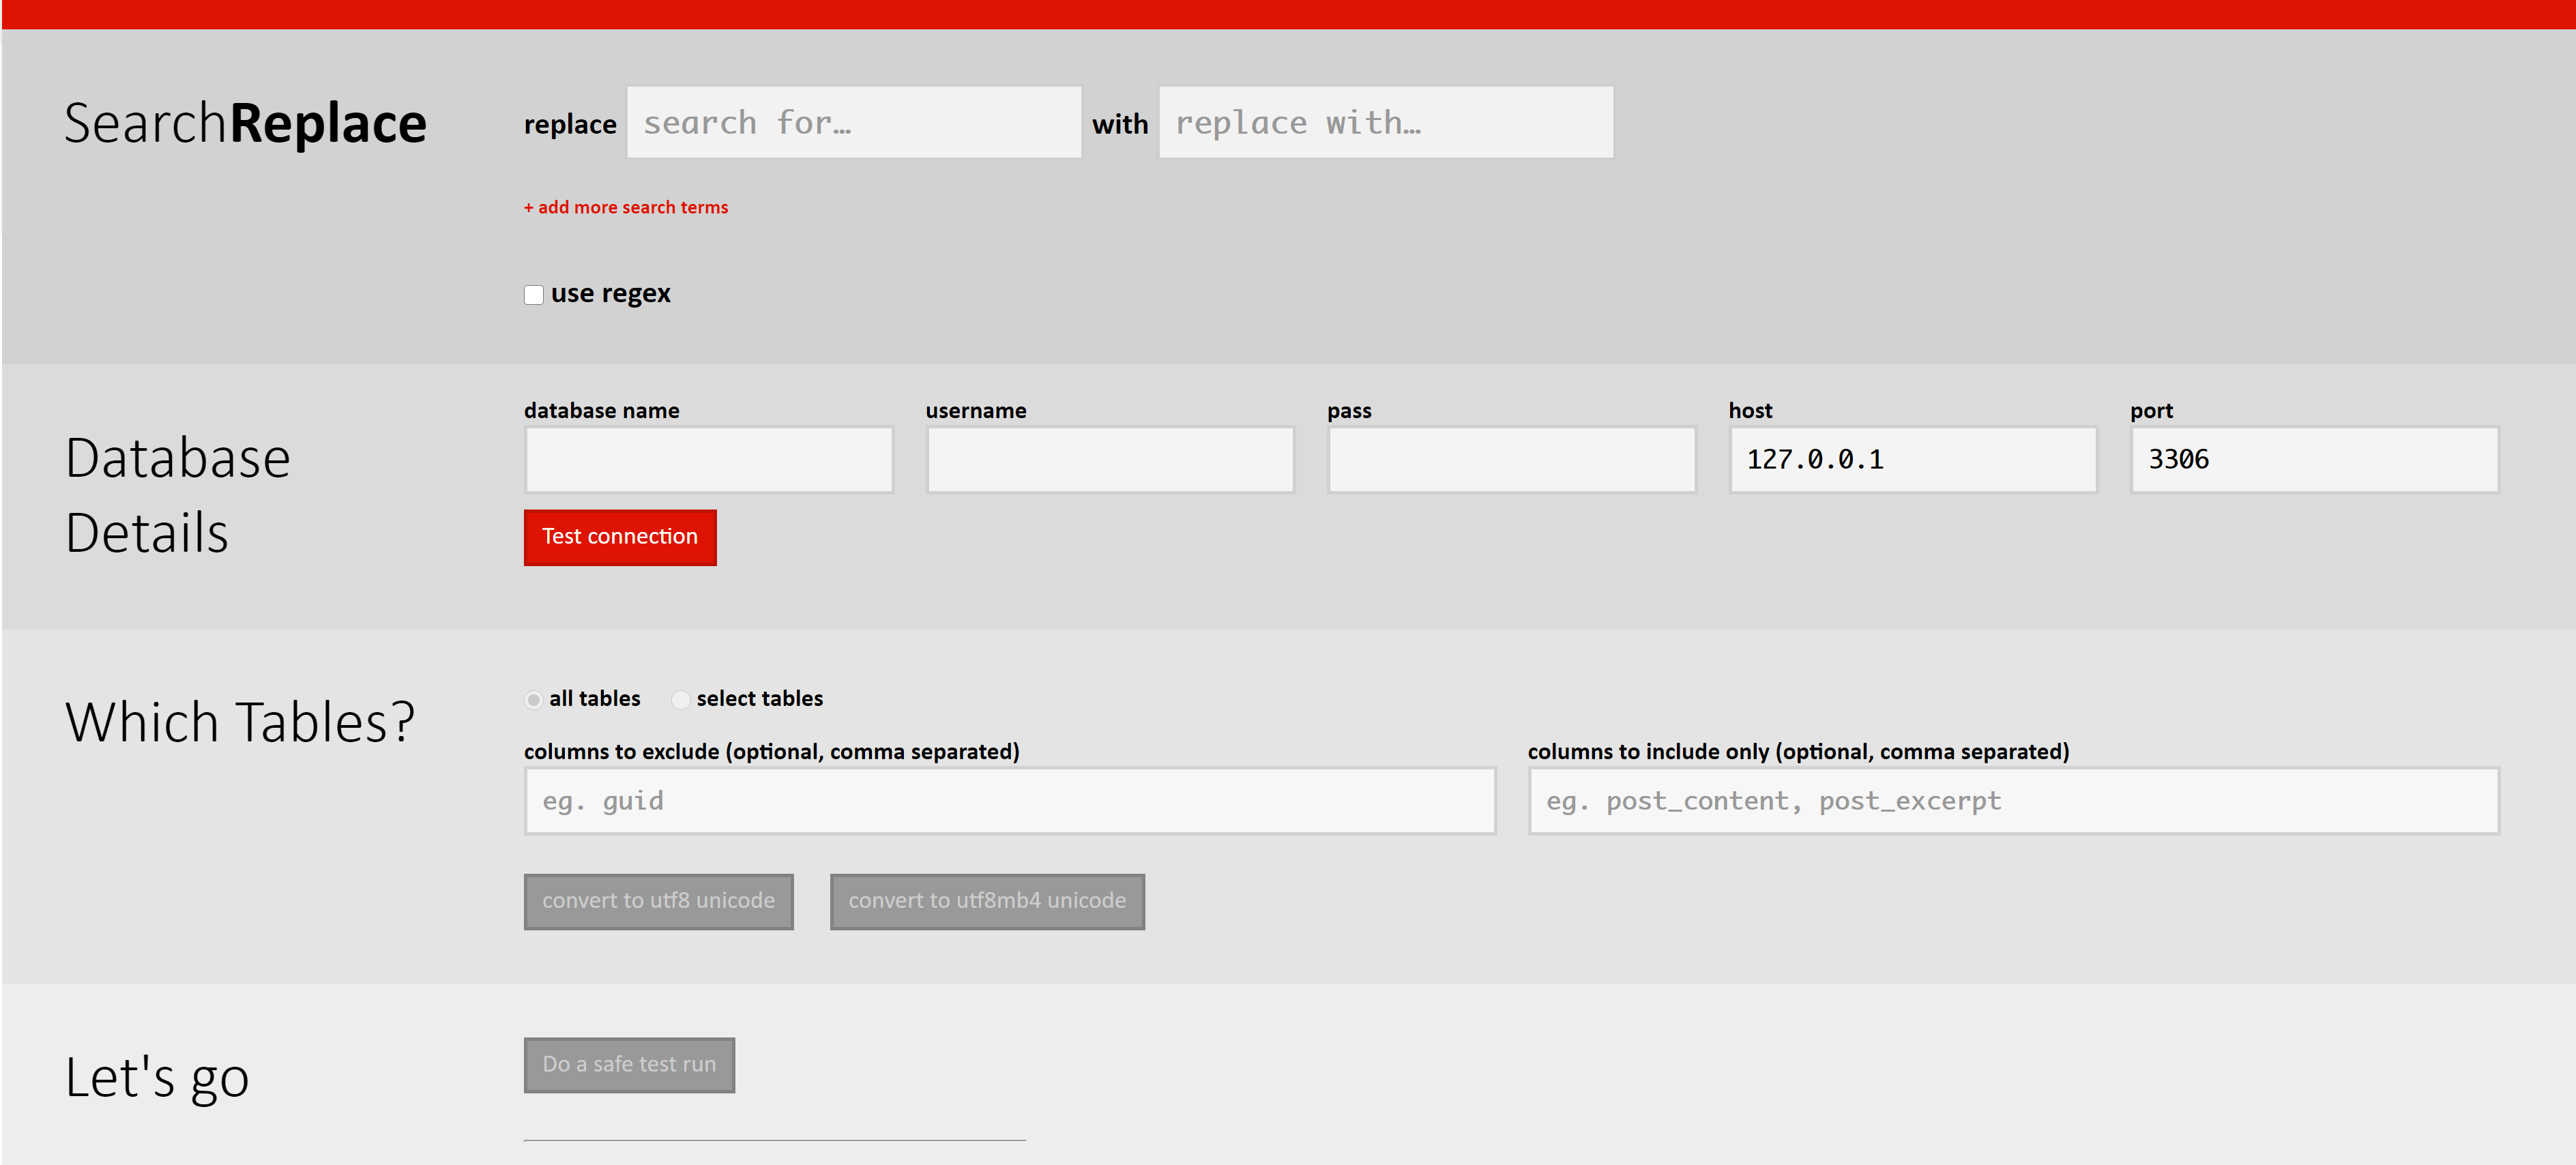Click the 'replace' label before search field
Image resolution: width=2576 pixels, height=1165 pixels.
point(570,125)
